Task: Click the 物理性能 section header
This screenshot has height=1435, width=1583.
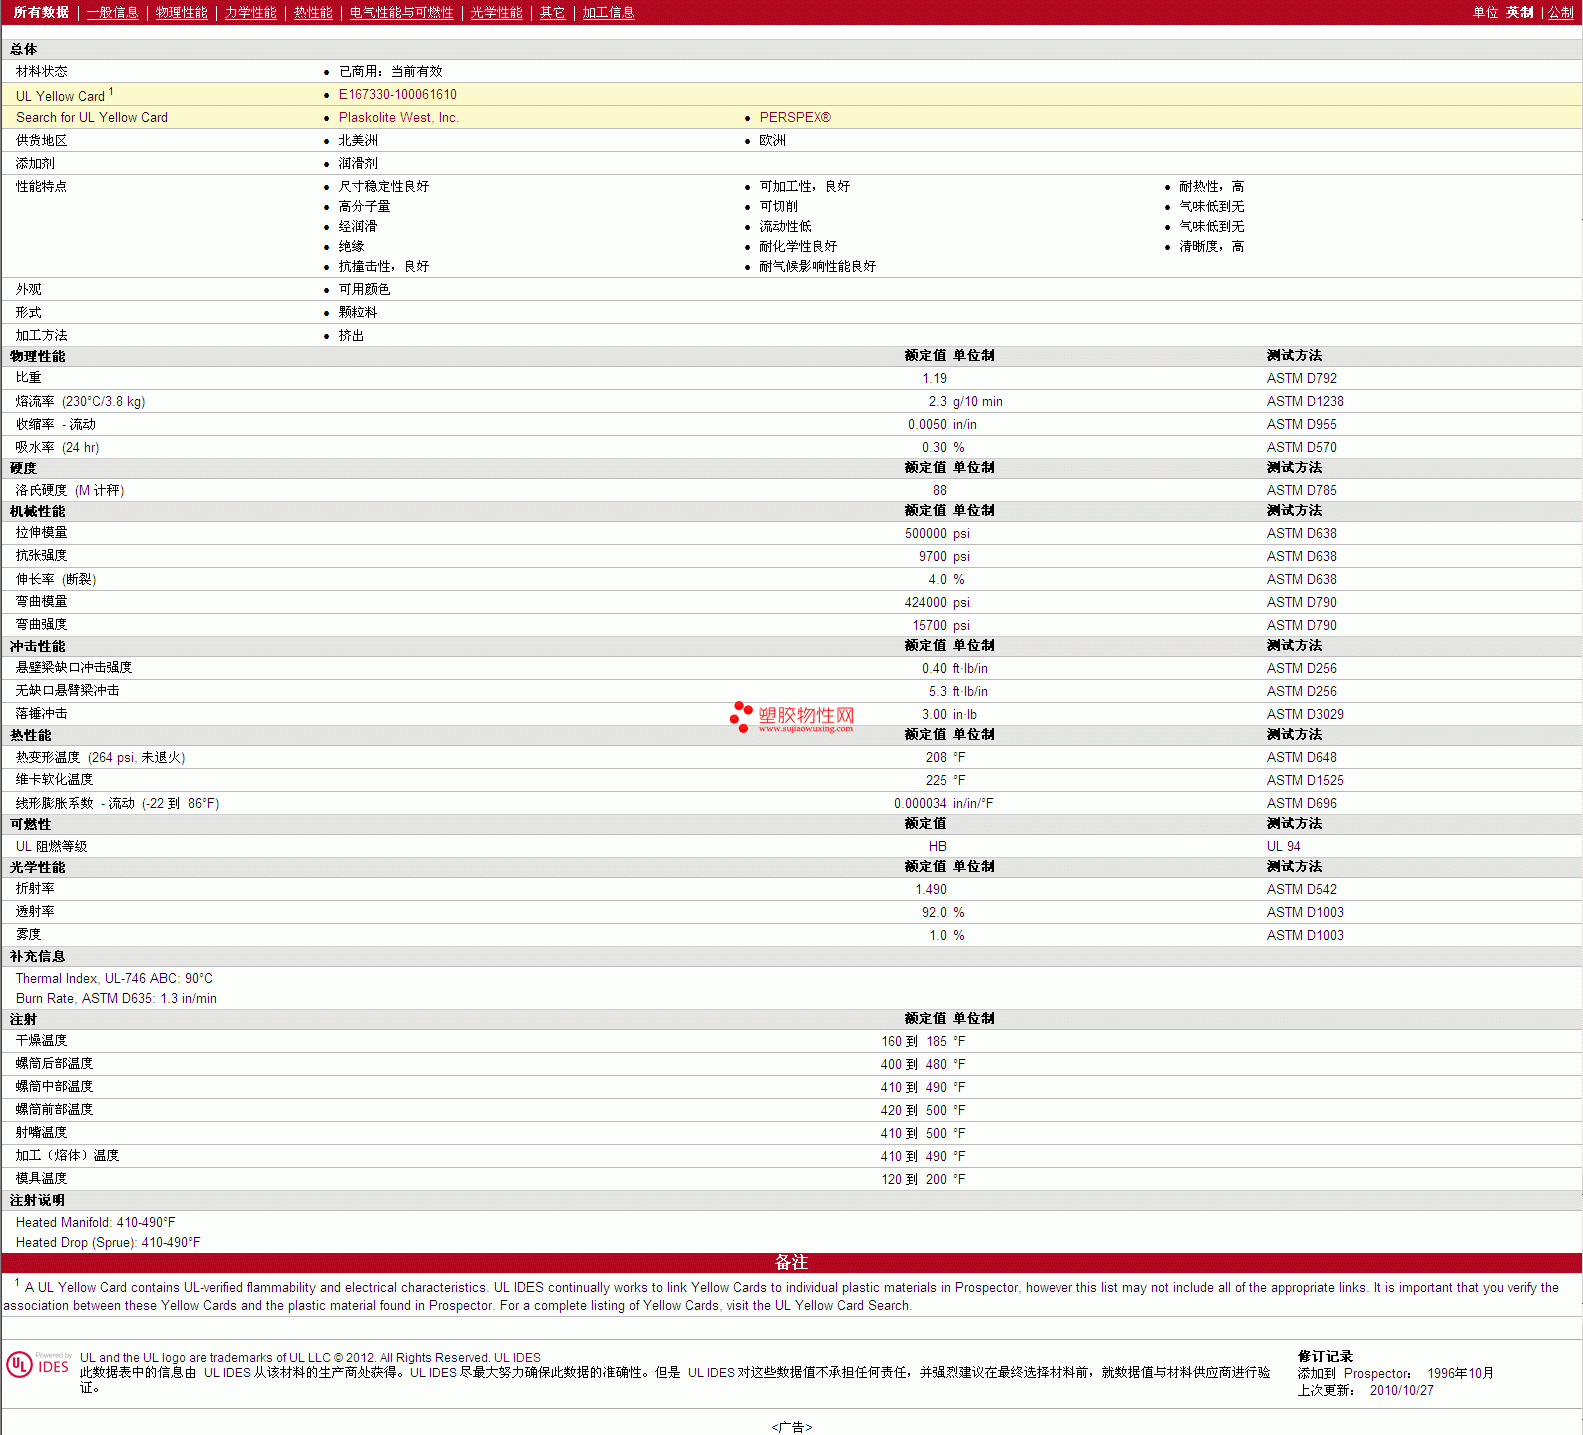Action: (x=38, y=356)
